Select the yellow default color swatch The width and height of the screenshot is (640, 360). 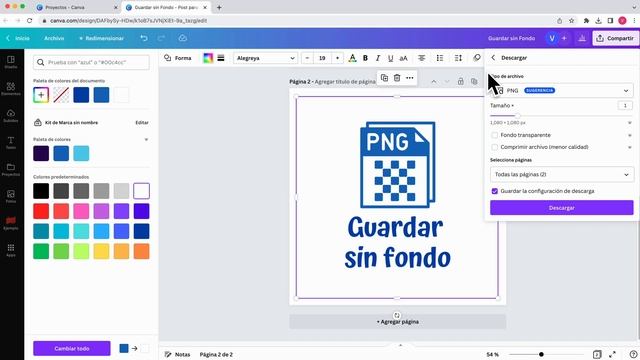pos(101,251)
